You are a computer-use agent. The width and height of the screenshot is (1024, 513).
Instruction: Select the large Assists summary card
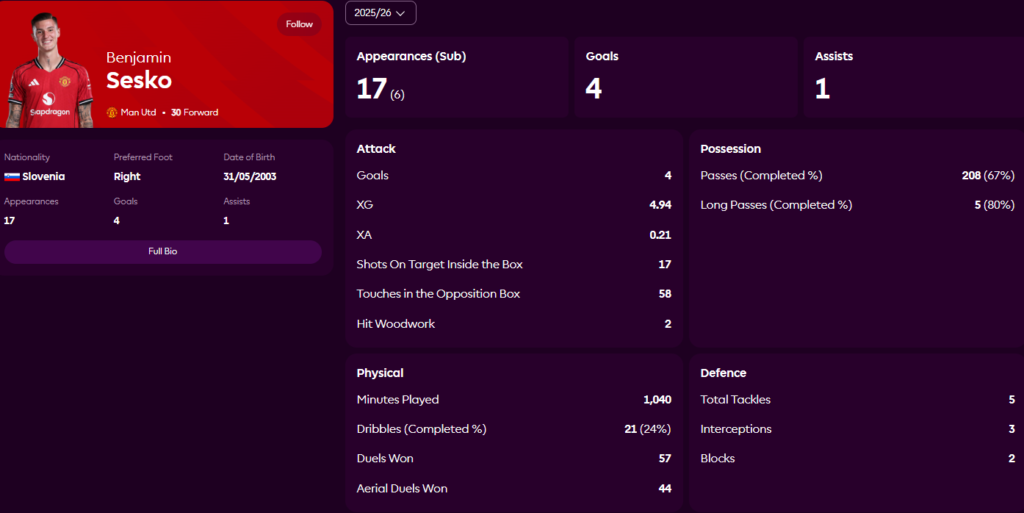913,78
